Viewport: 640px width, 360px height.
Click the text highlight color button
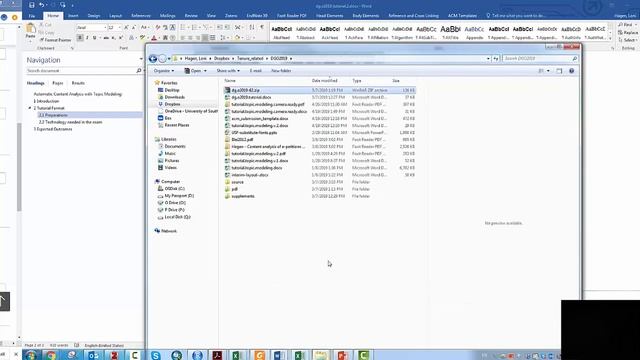(142, 38)
